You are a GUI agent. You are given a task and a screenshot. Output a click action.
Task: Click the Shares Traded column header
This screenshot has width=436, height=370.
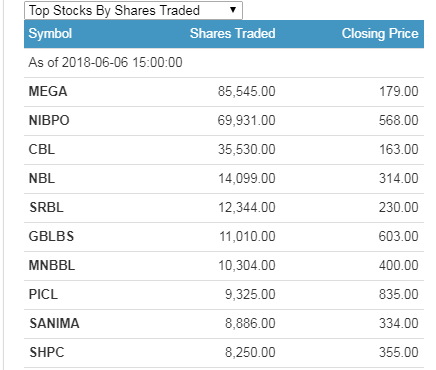tap(233, 33)
